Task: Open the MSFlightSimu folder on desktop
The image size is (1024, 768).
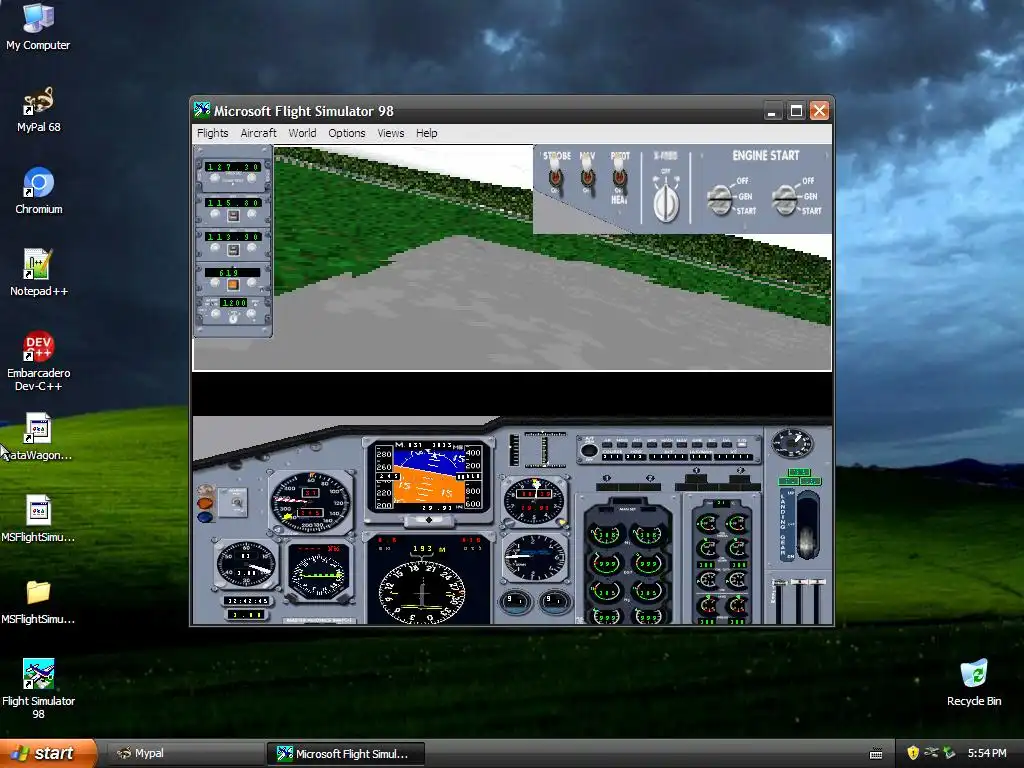Action: click(x=38, y=601)
